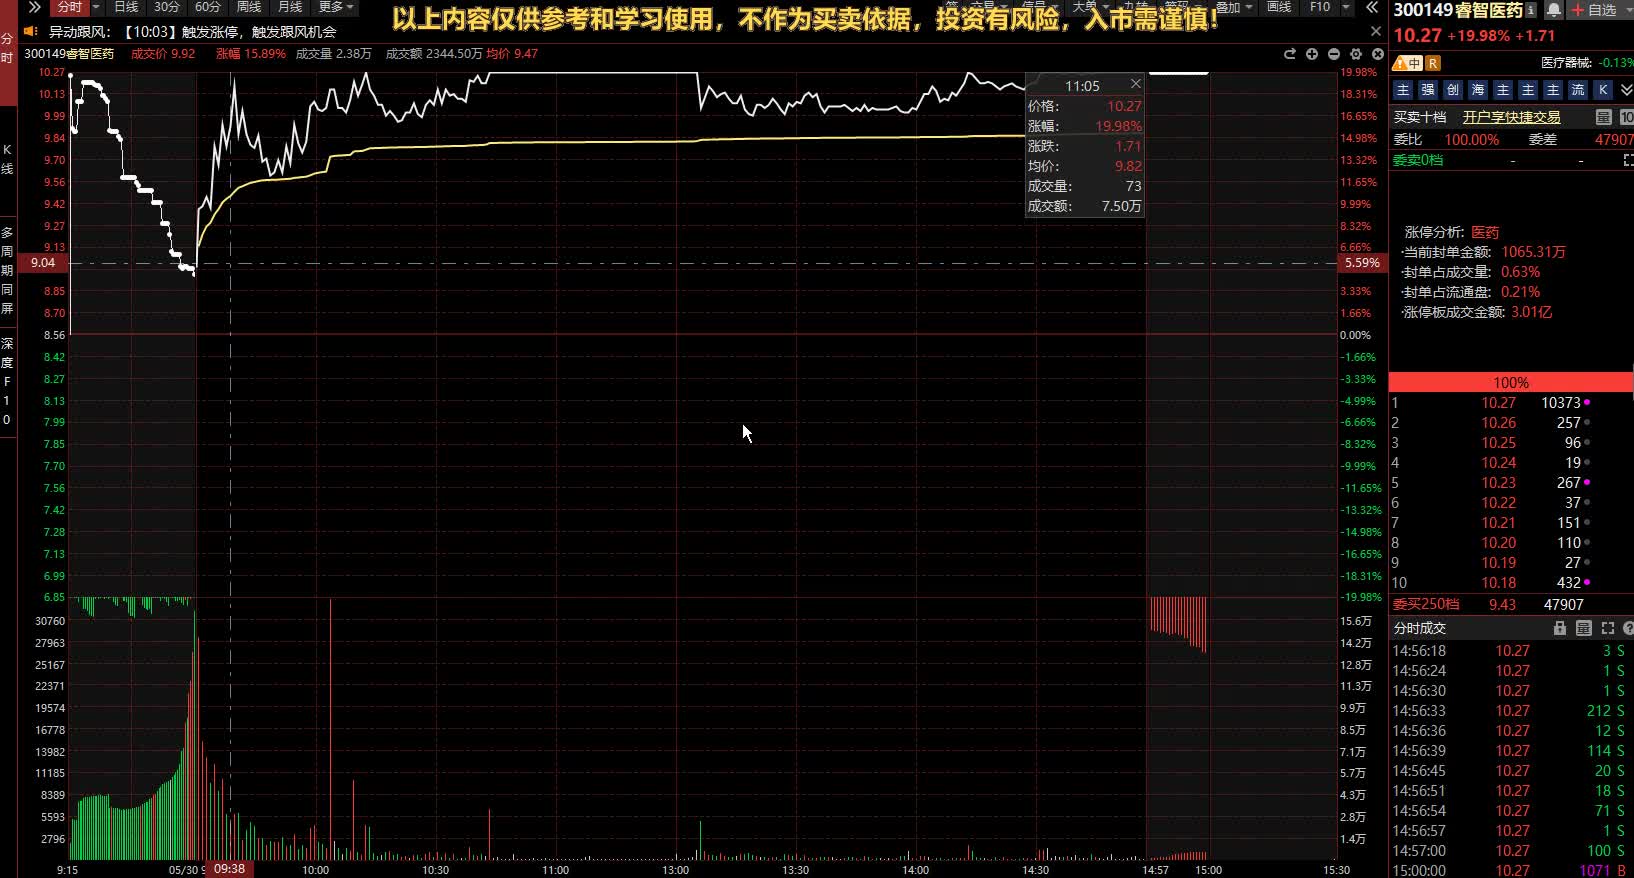Open help icon in 分时成交 header
Viewport: 1634px width, 878px height.
(1628, 628)
